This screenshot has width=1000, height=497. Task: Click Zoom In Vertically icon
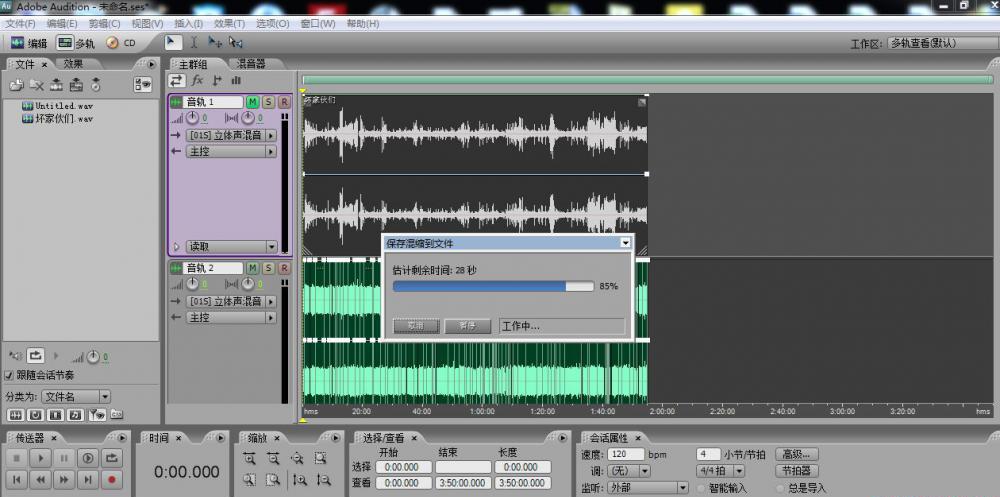click(x=300, y=480)
